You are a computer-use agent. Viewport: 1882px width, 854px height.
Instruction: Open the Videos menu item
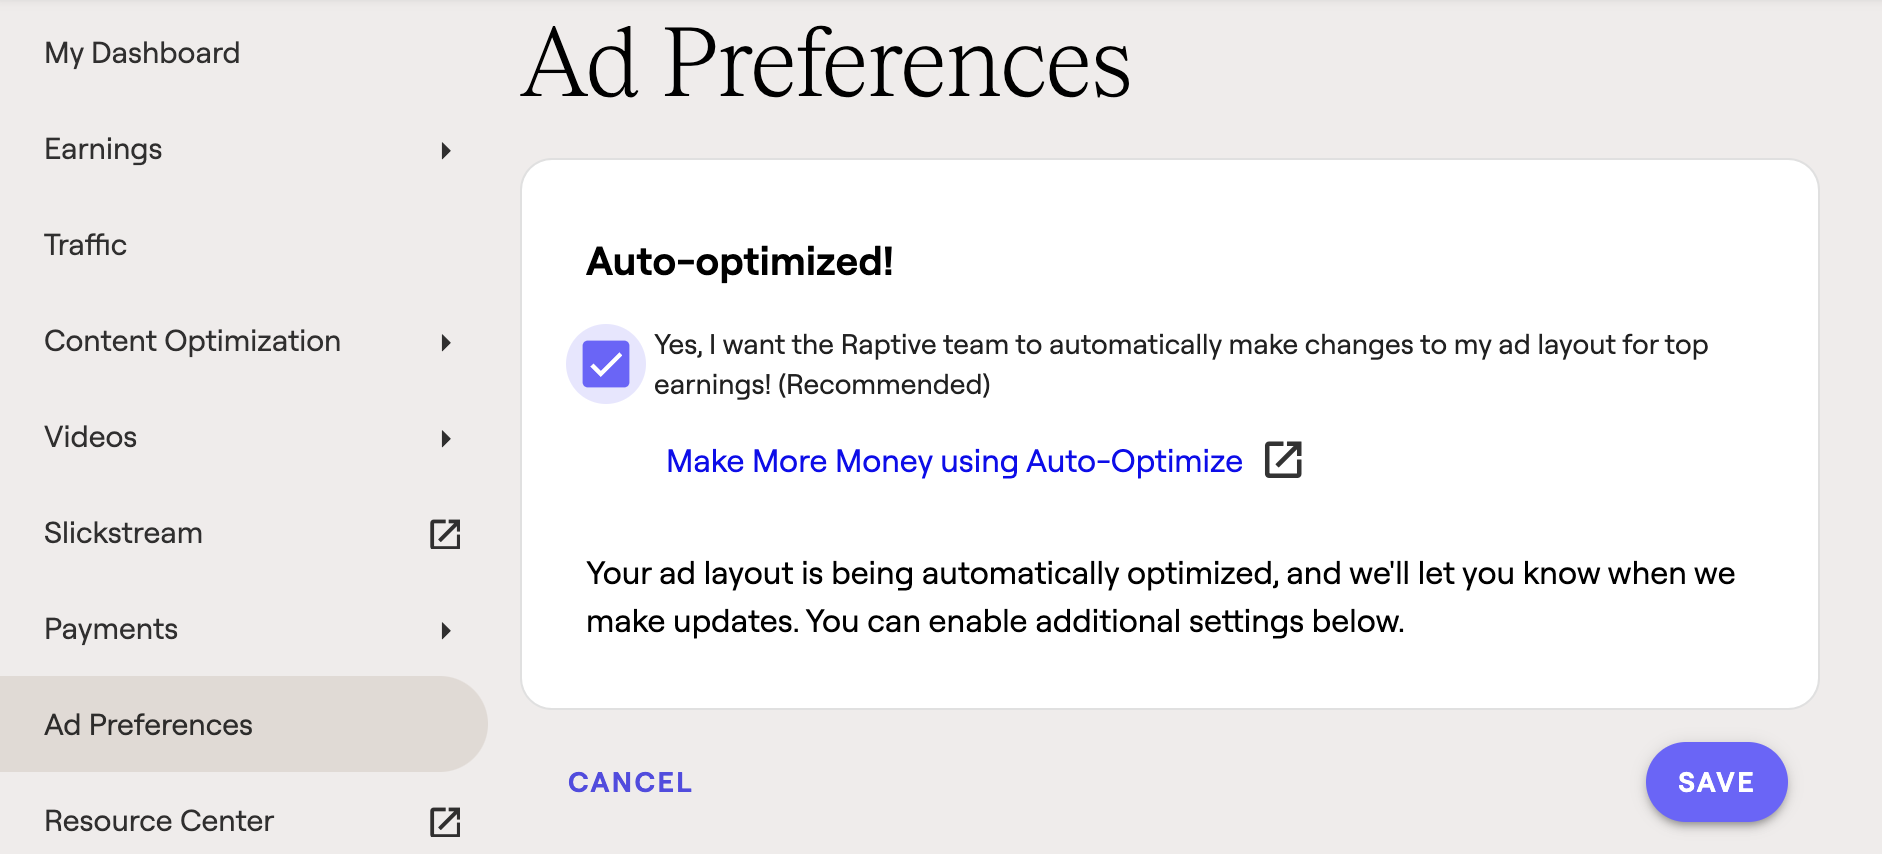91,437
